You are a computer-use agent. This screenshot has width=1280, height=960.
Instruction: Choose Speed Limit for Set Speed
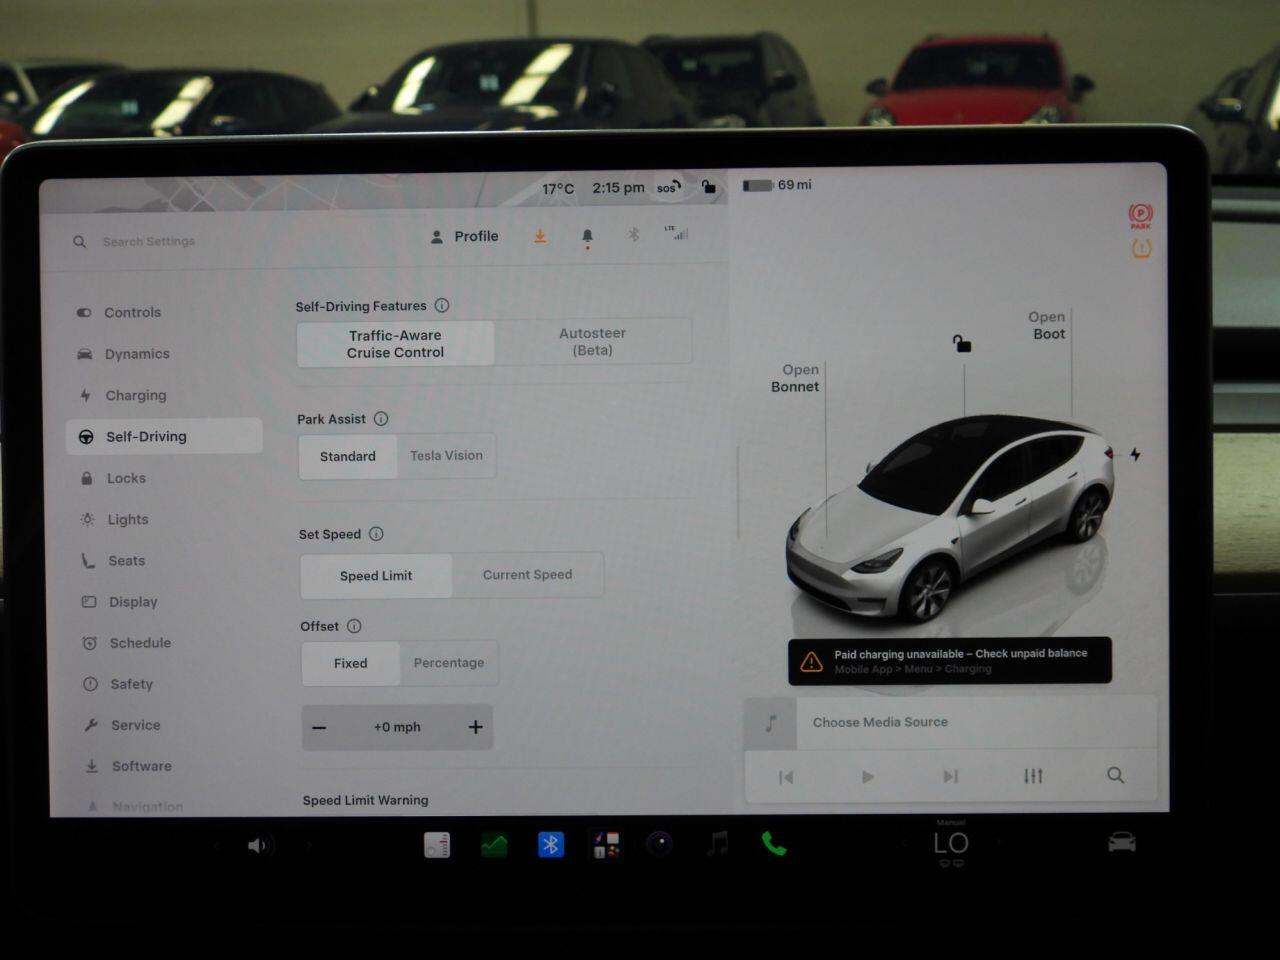click(376, 576)
